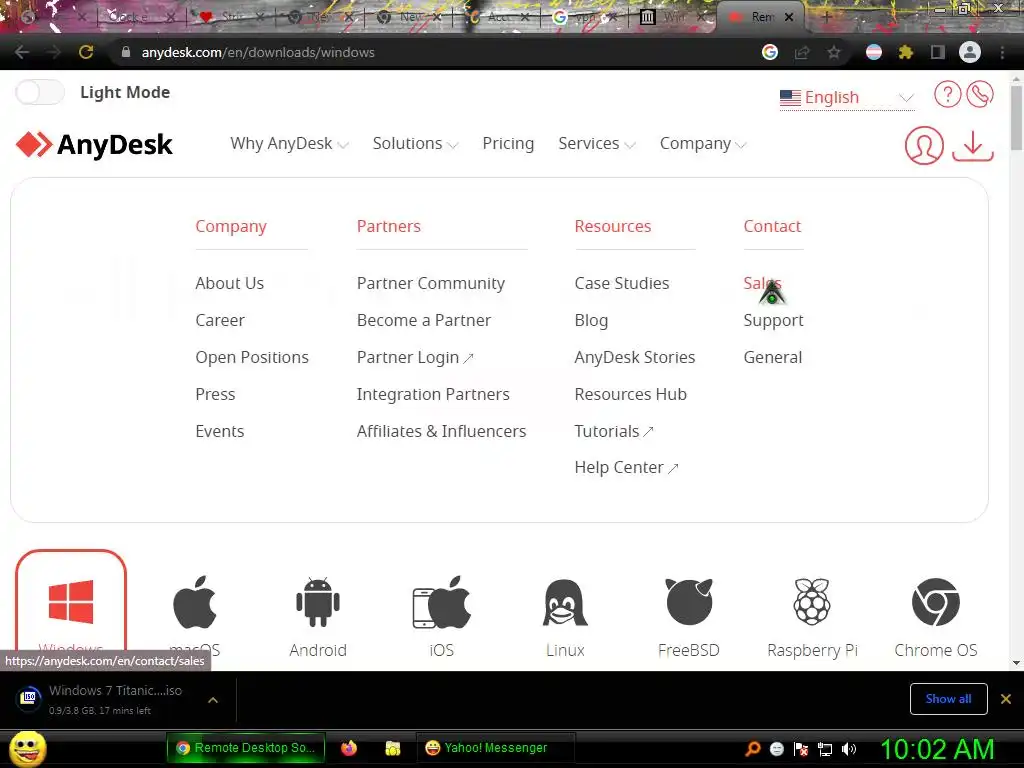
Task: Open a new browser tab
Action: [826, 18]
